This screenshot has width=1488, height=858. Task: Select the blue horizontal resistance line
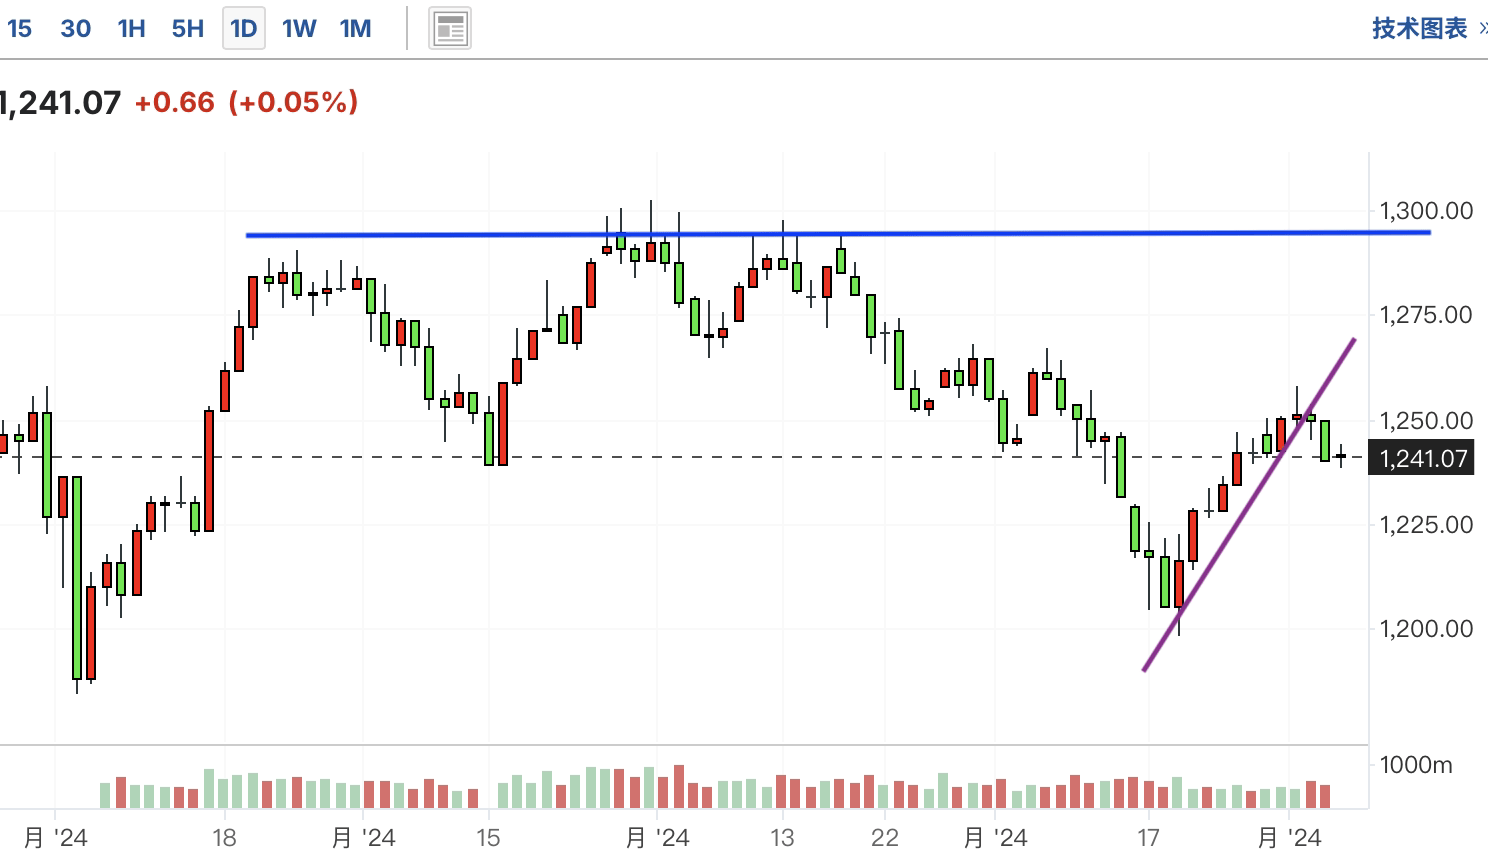pyautogui.click(x=838, y=234)
